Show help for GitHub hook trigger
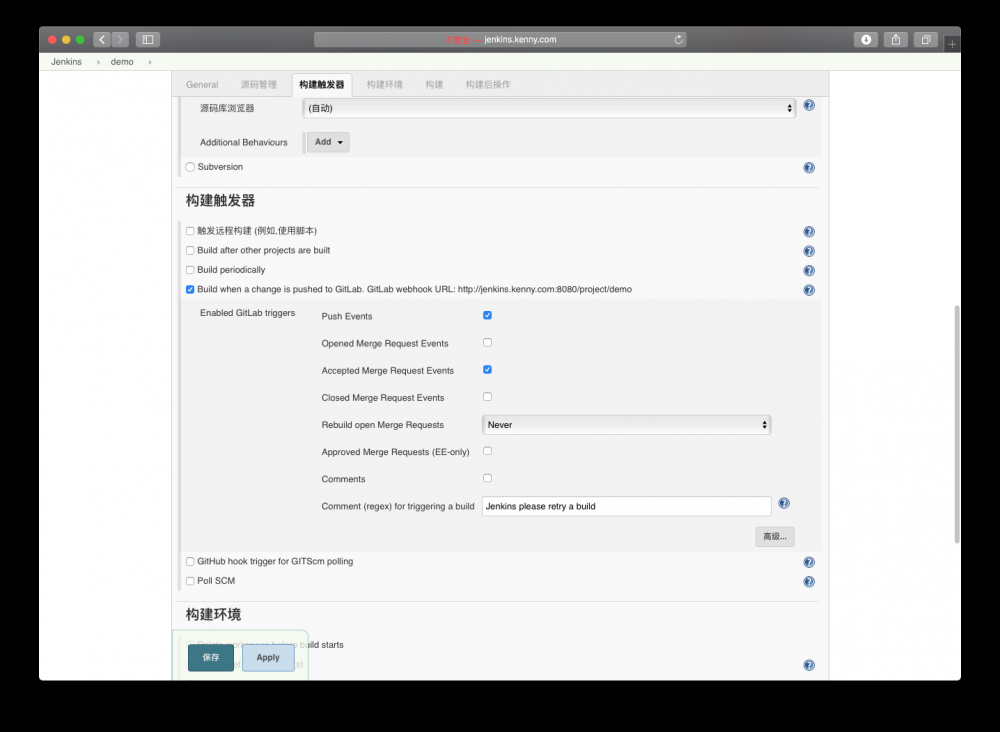Image resolution: width=1000 pixels, height=732 pixels. tap(809, 562)
